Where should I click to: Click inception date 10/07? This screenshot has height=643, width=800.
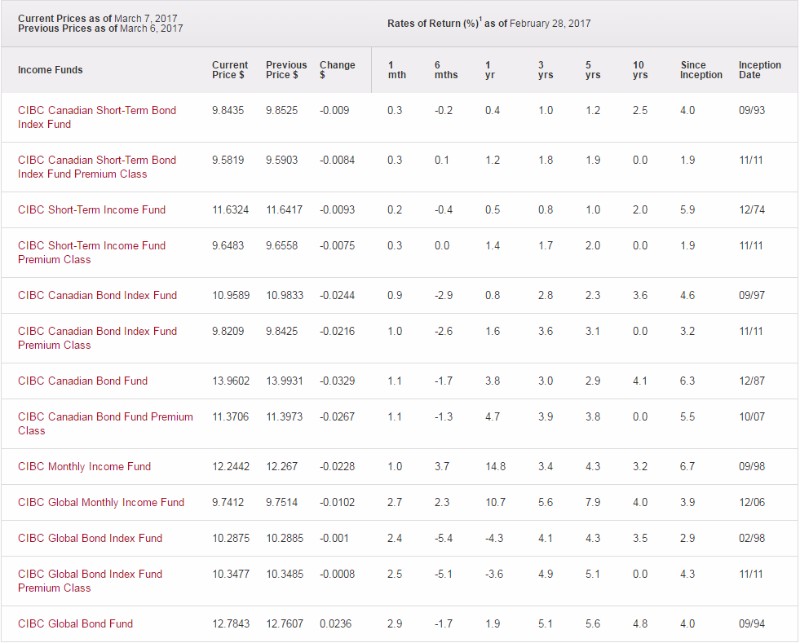click(x=752, y=417)
